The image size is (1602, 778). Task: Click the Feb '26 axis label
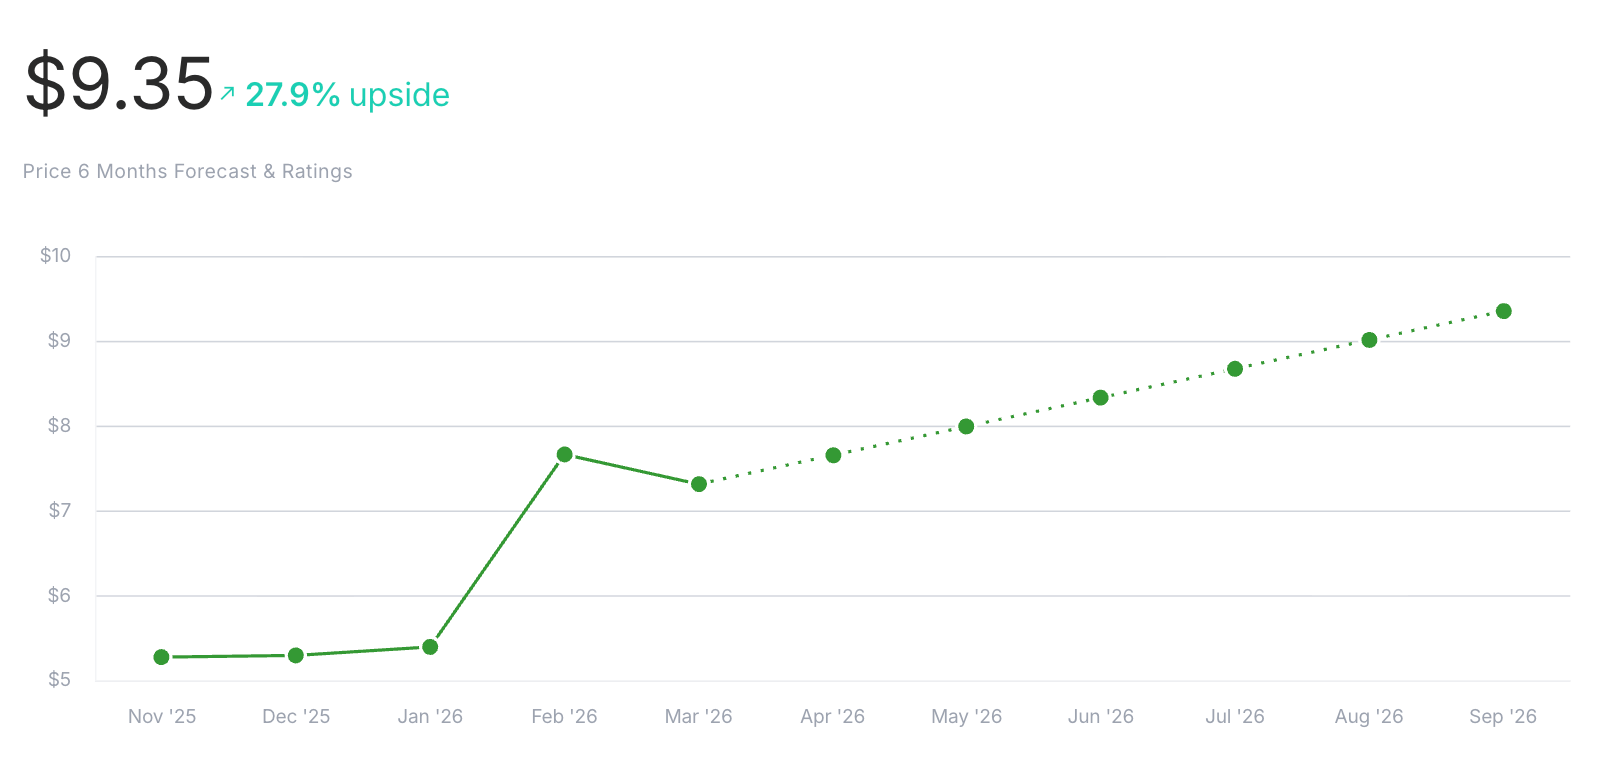tap(564, 716)
